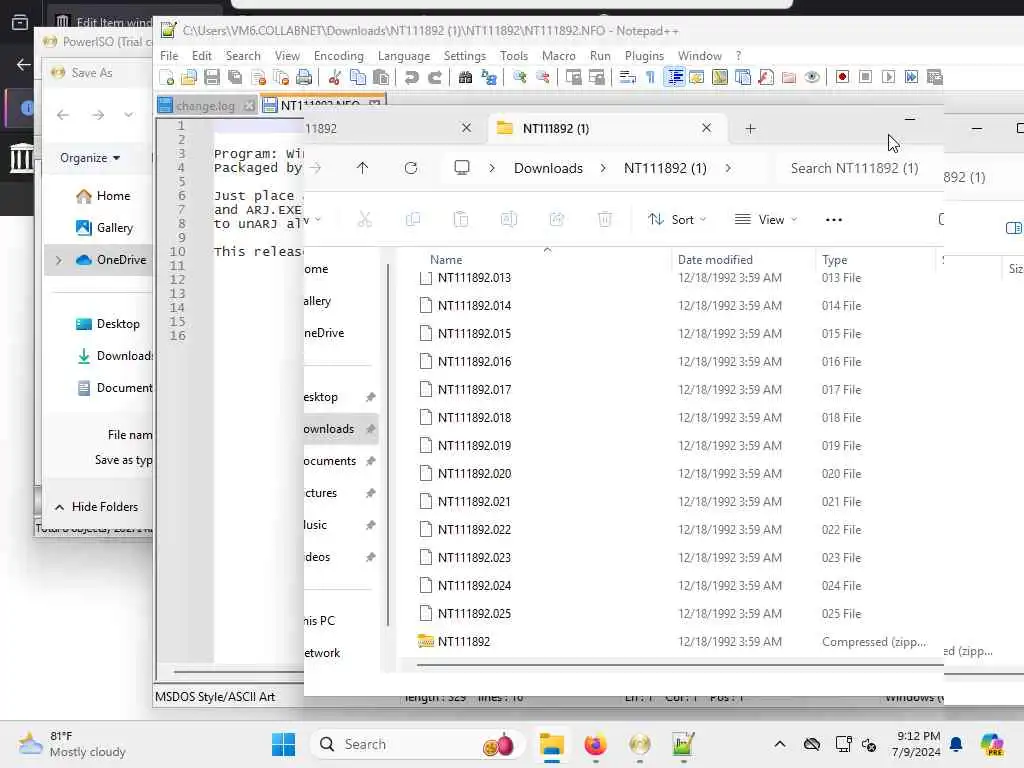Click the Up arrow in File Explorer

pos(362,168)
